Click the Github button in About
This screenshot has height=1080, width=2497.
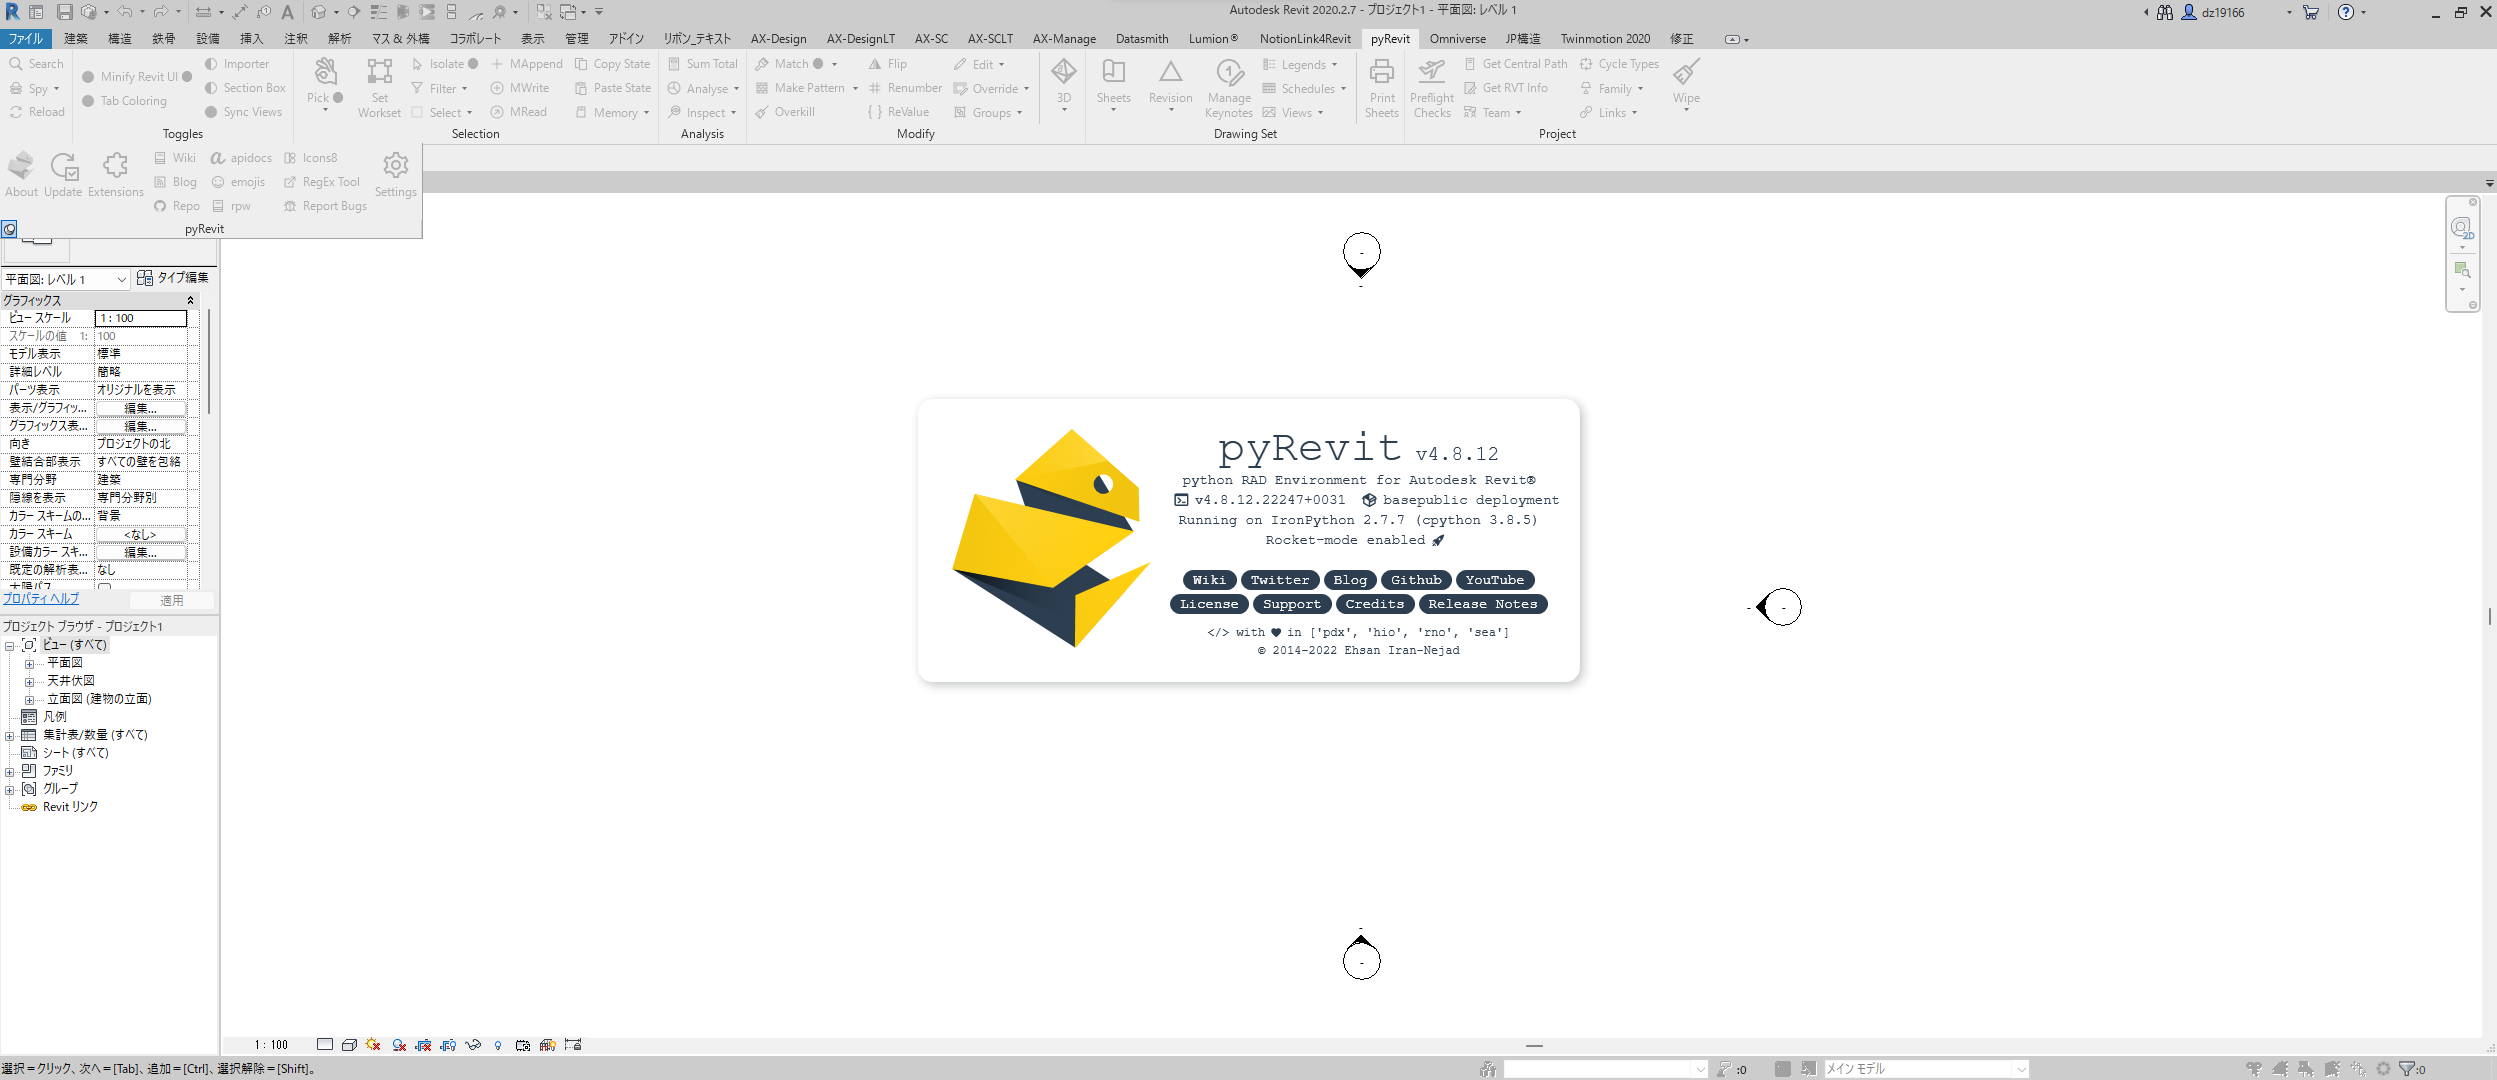(x=1416, y=580)
